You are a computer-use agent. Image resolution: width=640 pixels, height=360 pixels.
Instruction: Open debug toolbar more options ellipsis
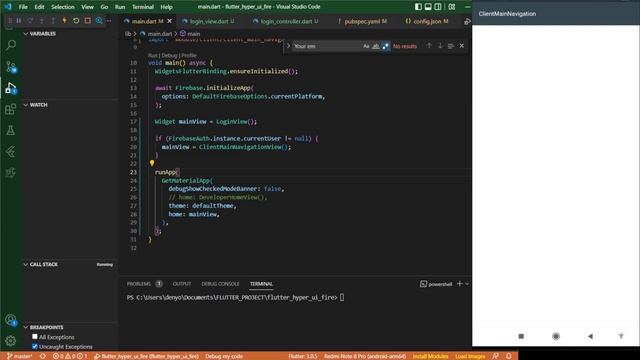coord(109,20)
